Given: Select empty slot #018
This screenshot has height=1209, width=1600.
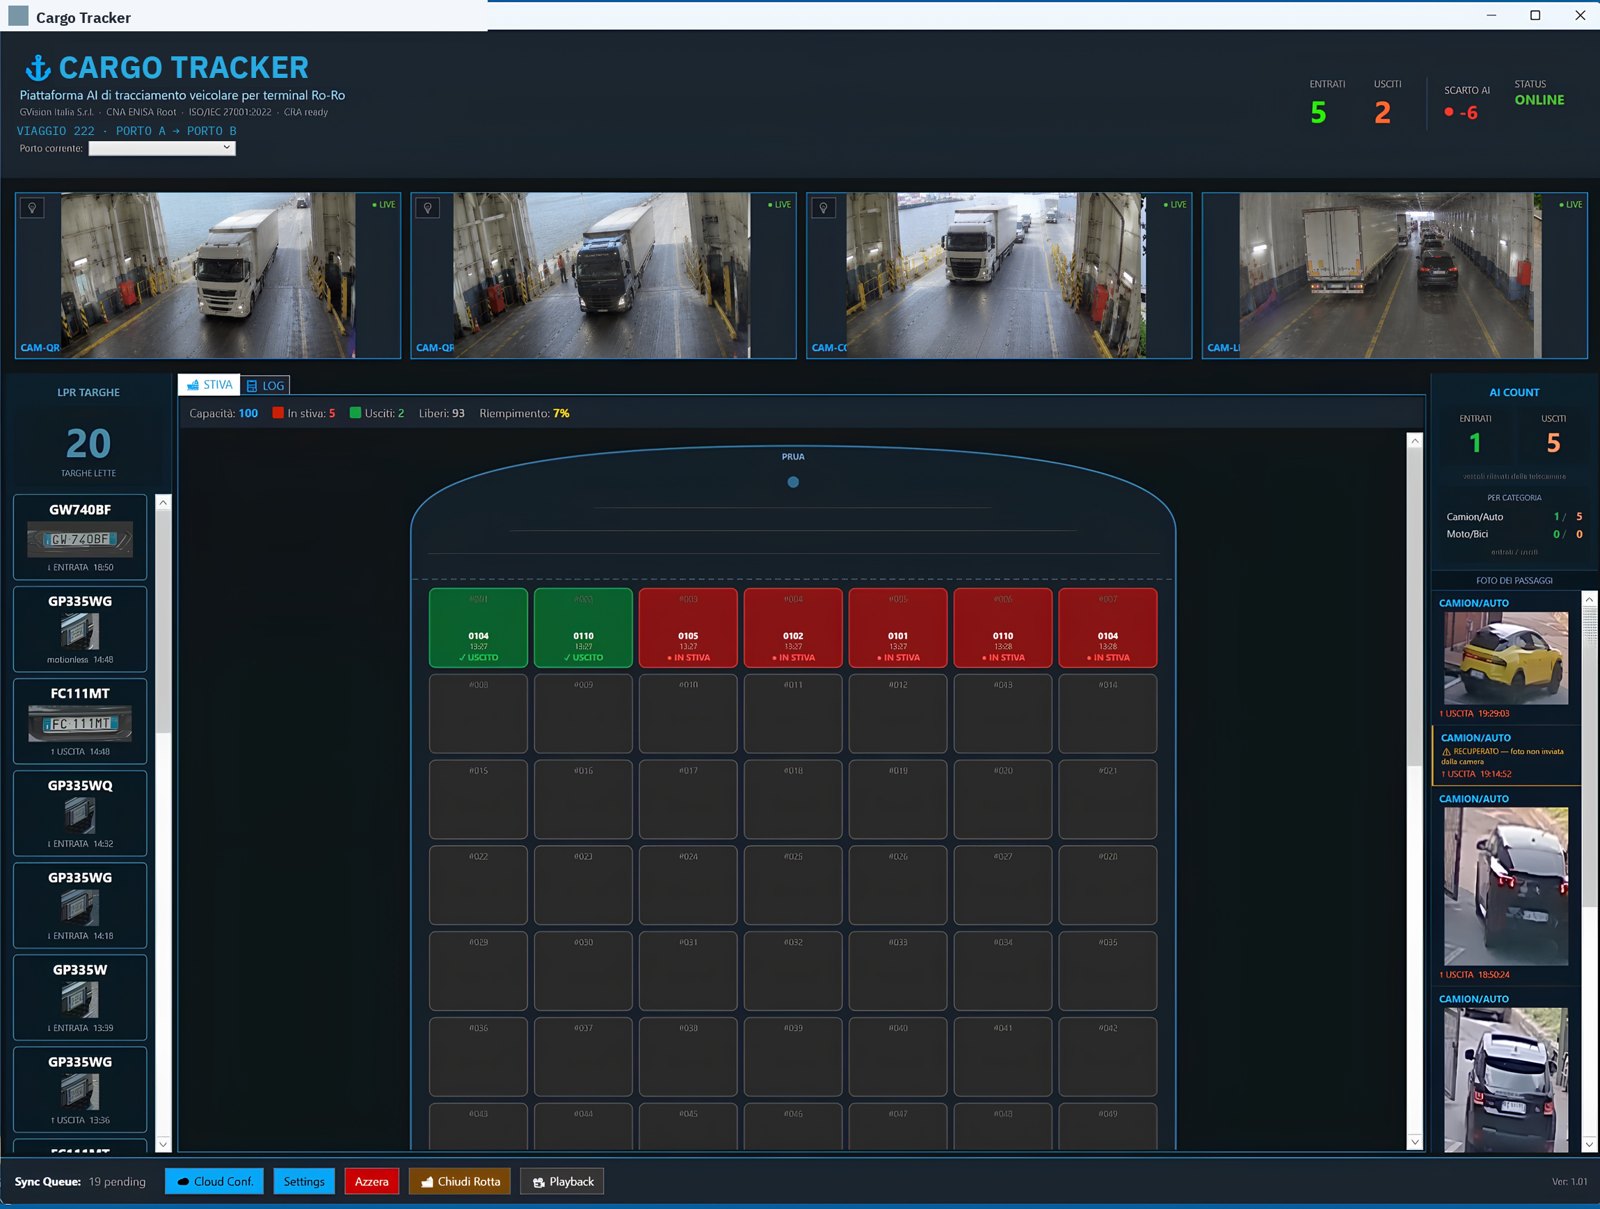Looking at the screenshot, I should coord(793,800).
